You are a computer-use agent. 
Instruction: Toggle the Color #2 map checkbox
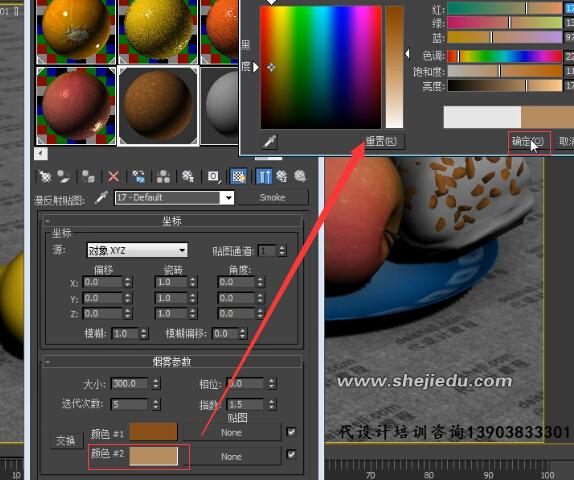click(x=291, y=454)
